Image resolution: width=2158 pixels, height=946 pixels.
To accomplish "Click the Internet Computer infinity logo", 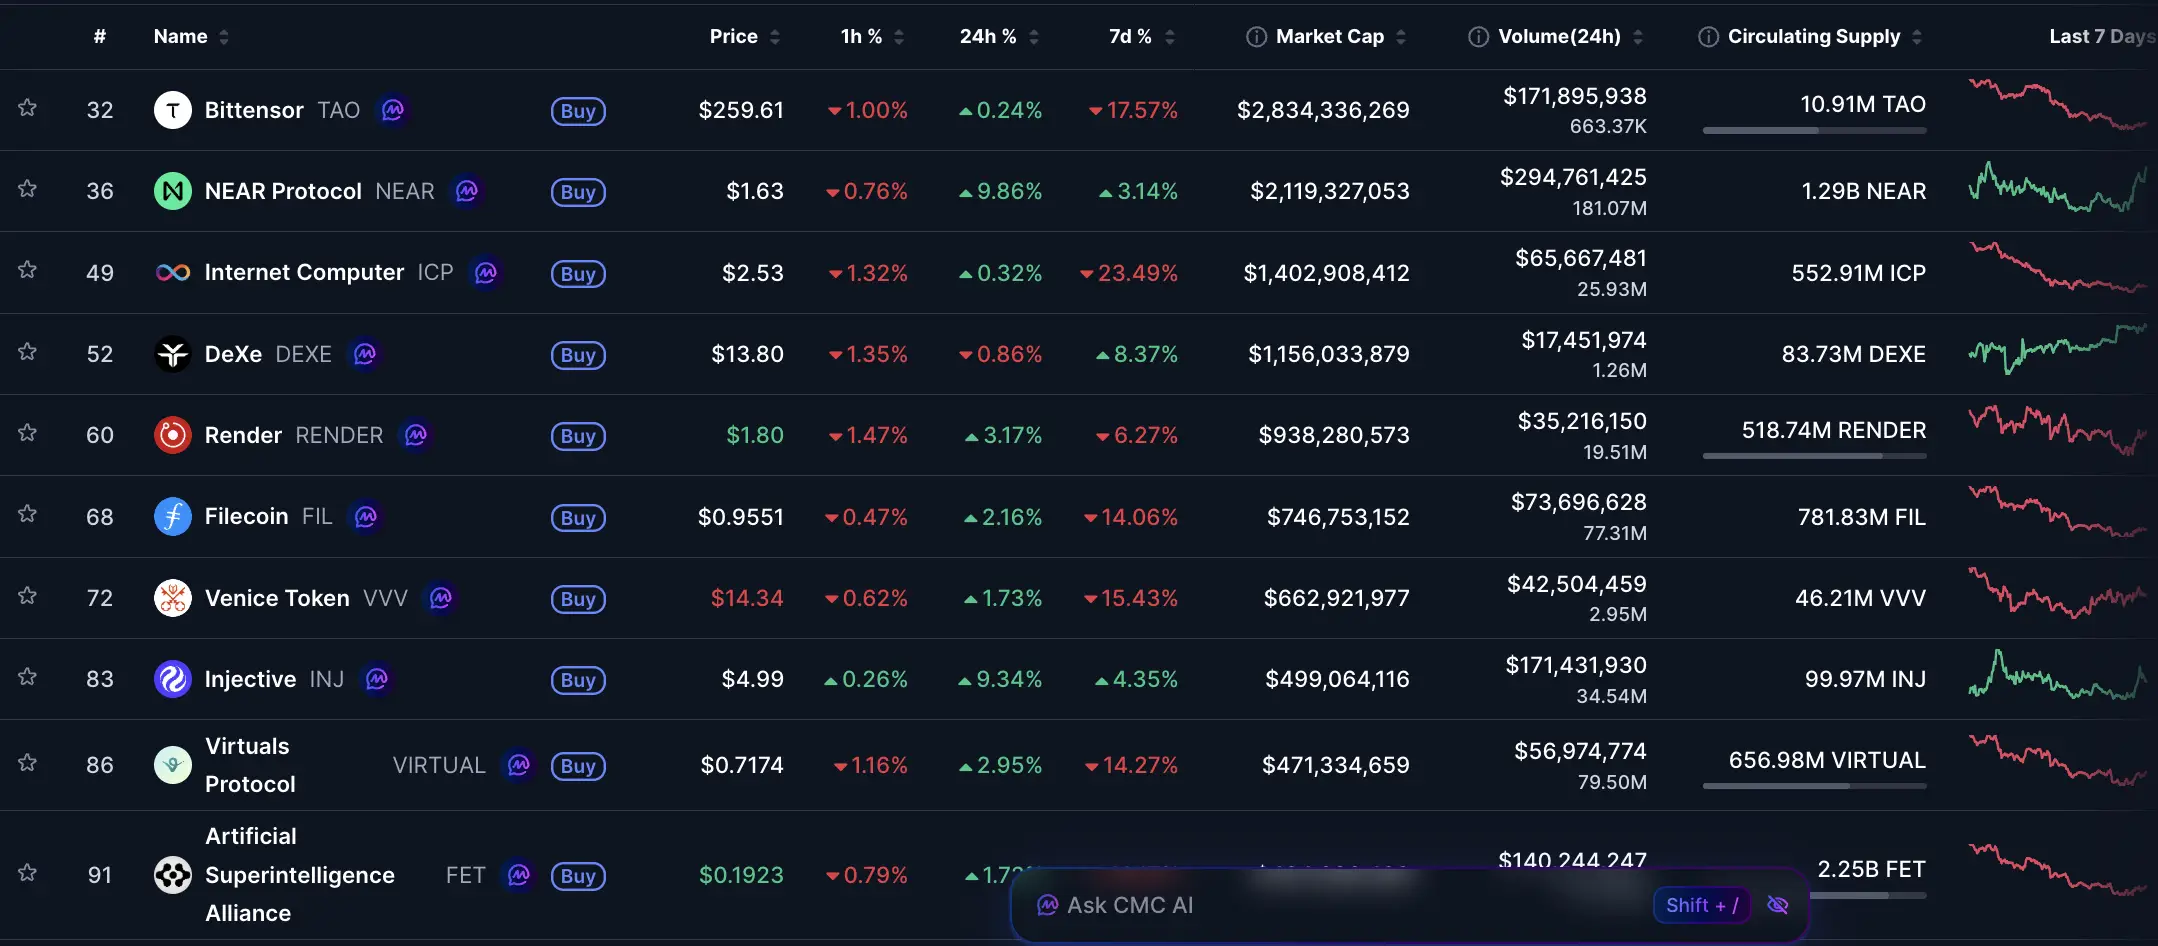I will tap(173, 273).
